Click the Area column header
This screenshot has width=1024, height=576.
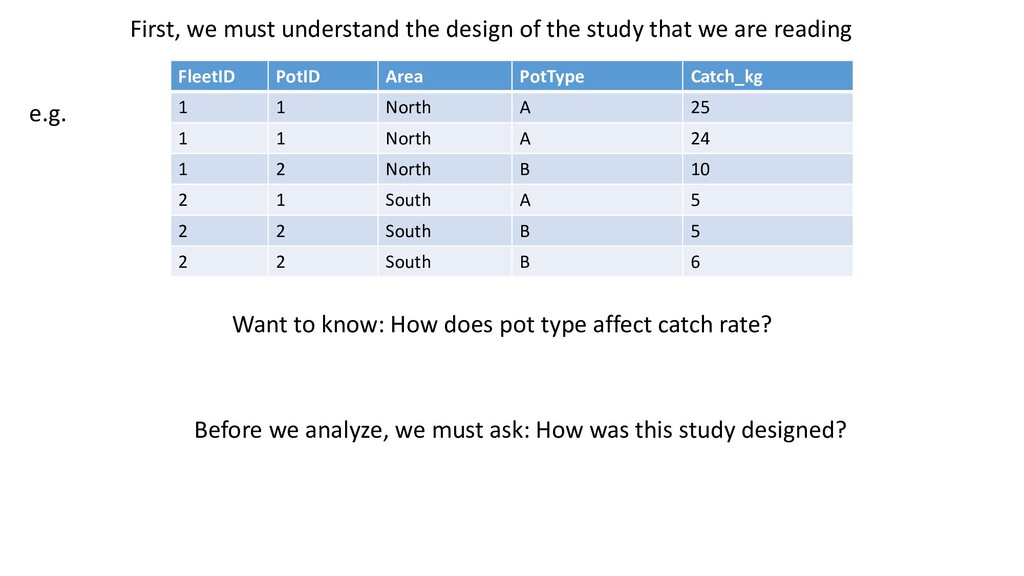pos(445,76)
